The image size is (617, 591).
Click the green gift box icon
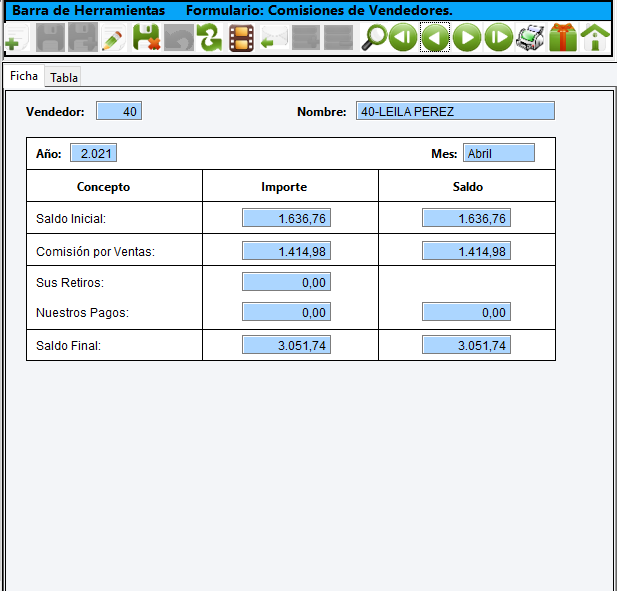click(563, 38)
